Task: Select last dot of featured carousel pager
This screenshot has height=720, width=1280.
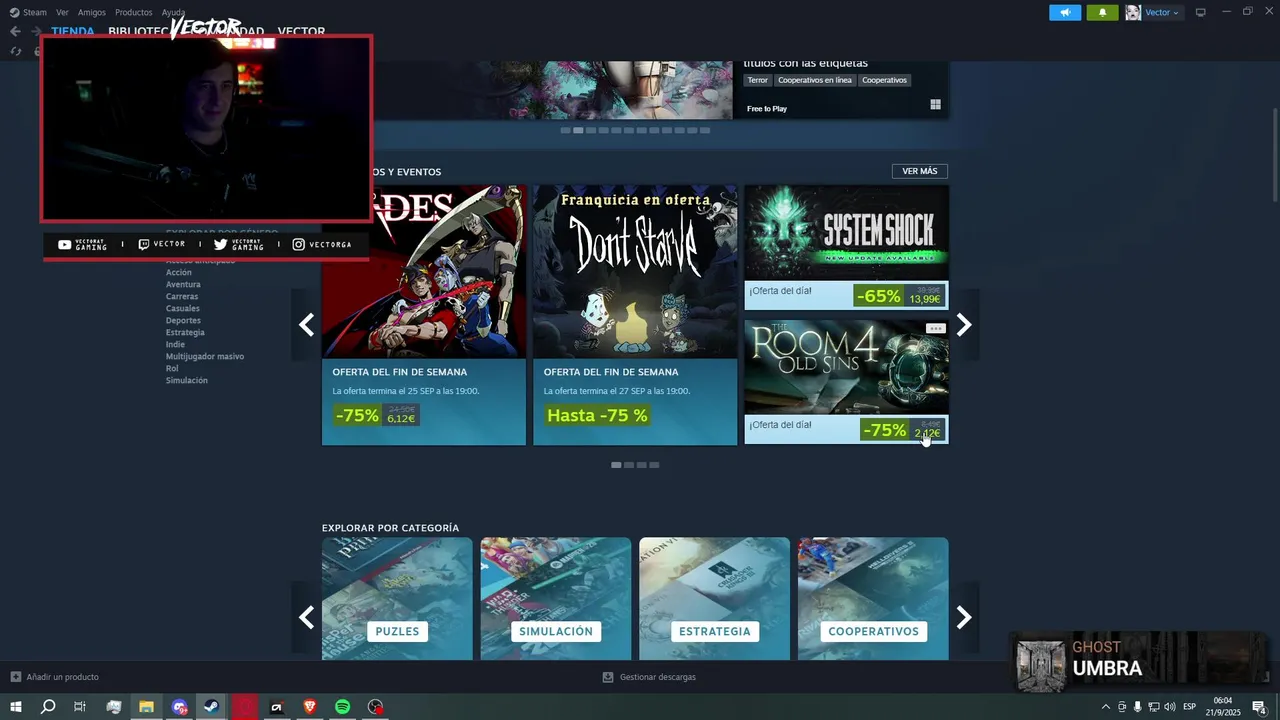Action: point(705,130)
